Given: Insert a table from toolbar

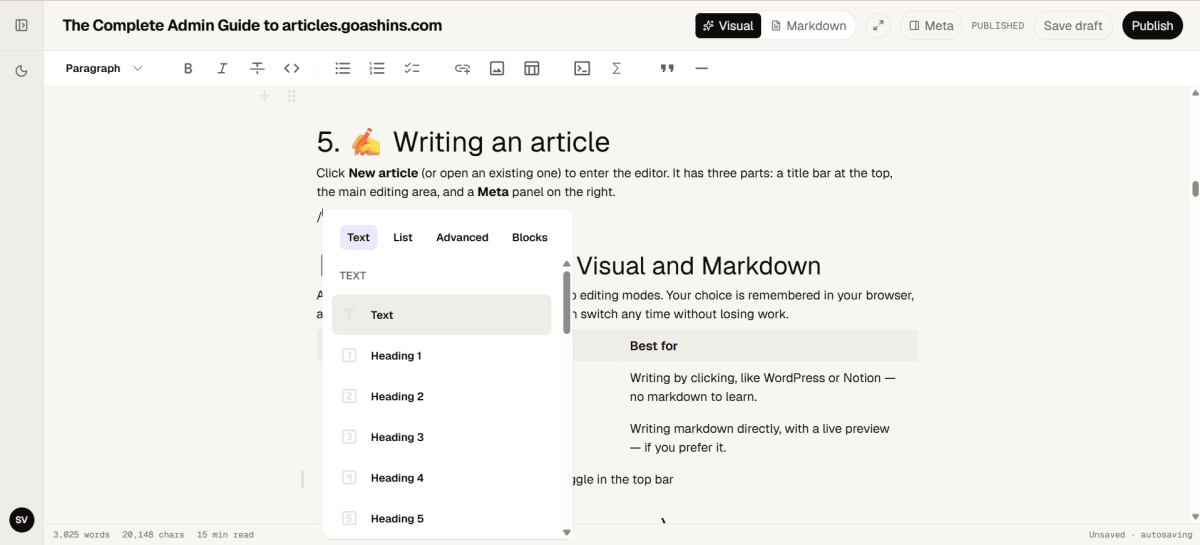Looking at the screenshot, I should coord(531,68).
